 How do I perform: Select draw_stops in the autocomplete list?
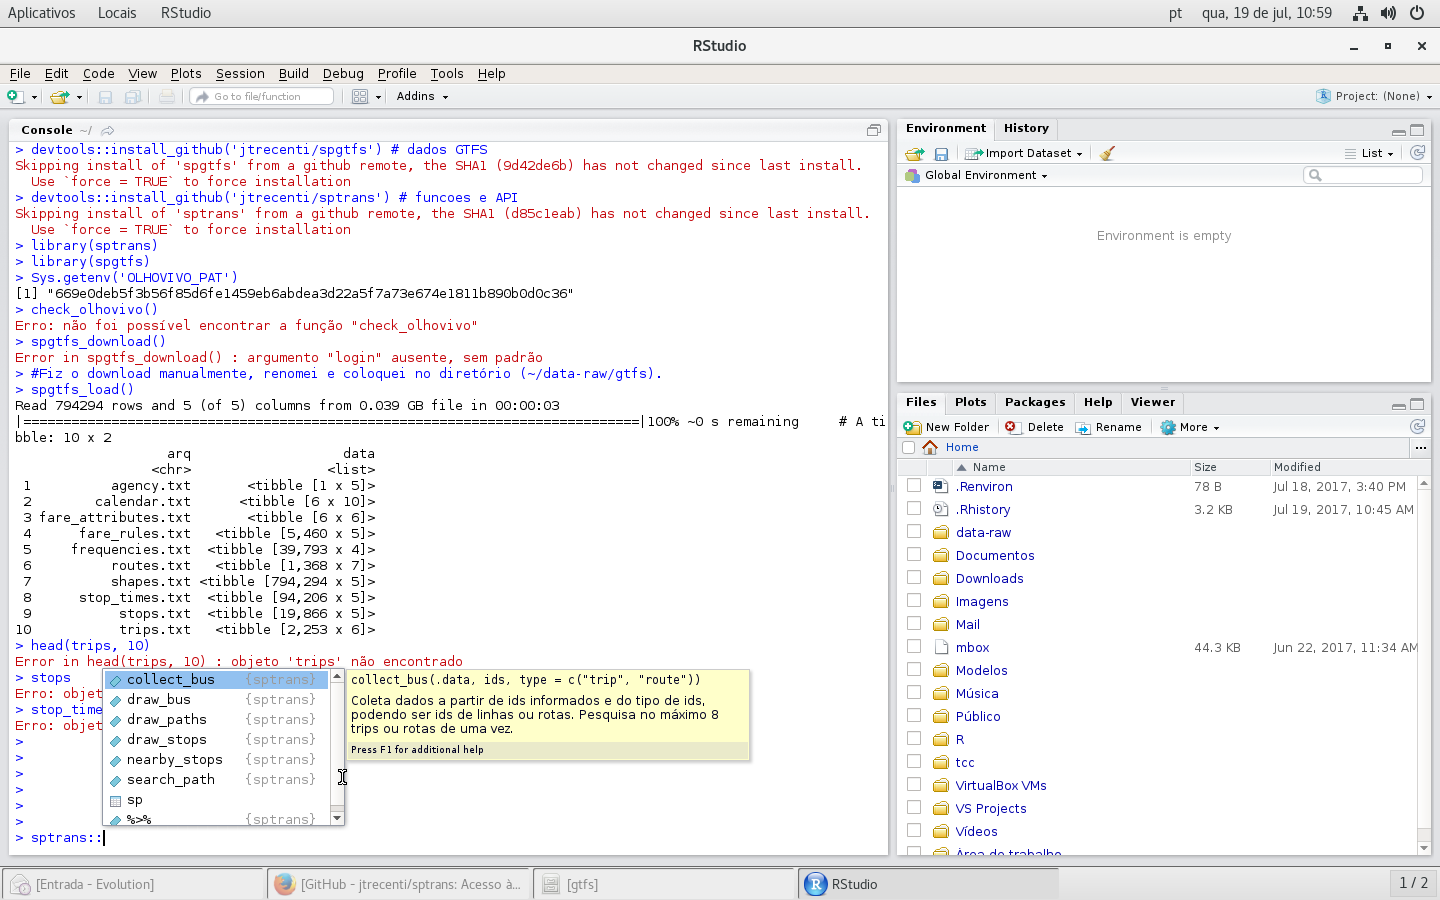pos(216,739)
